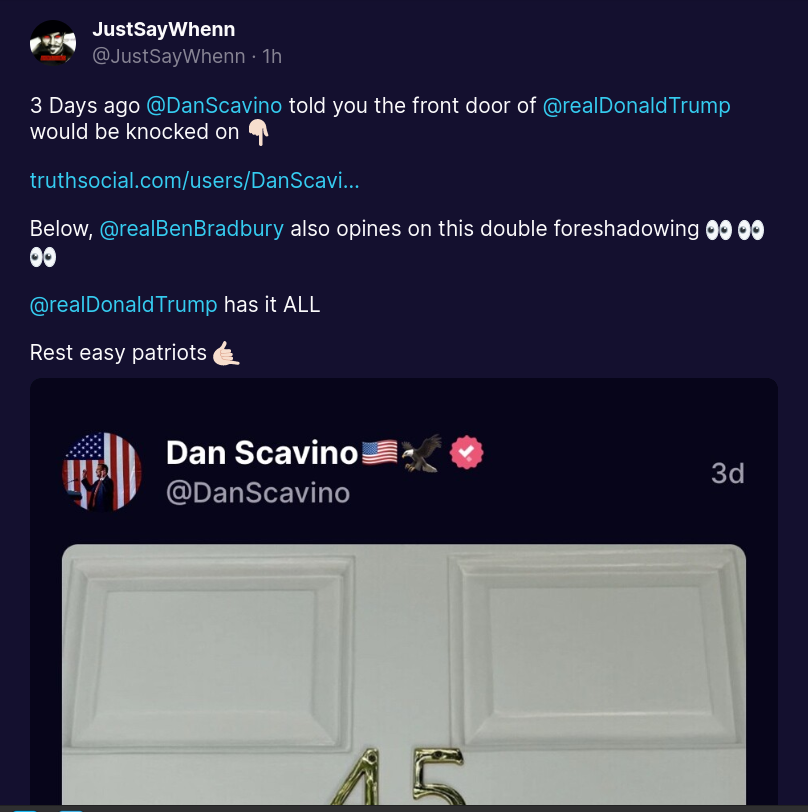The height and width of the screenshot is (812, 808).
Task: Click Dan Scavino's red verified badge
Action: (x=466, y=453)
